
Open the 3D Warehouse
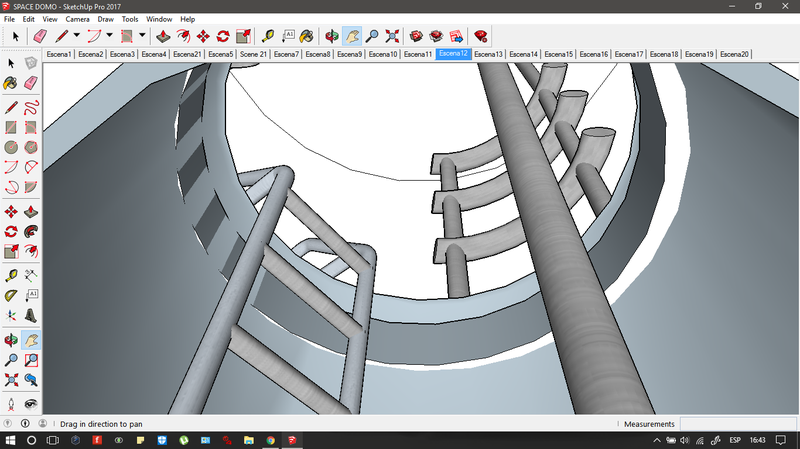coord(417,36)
